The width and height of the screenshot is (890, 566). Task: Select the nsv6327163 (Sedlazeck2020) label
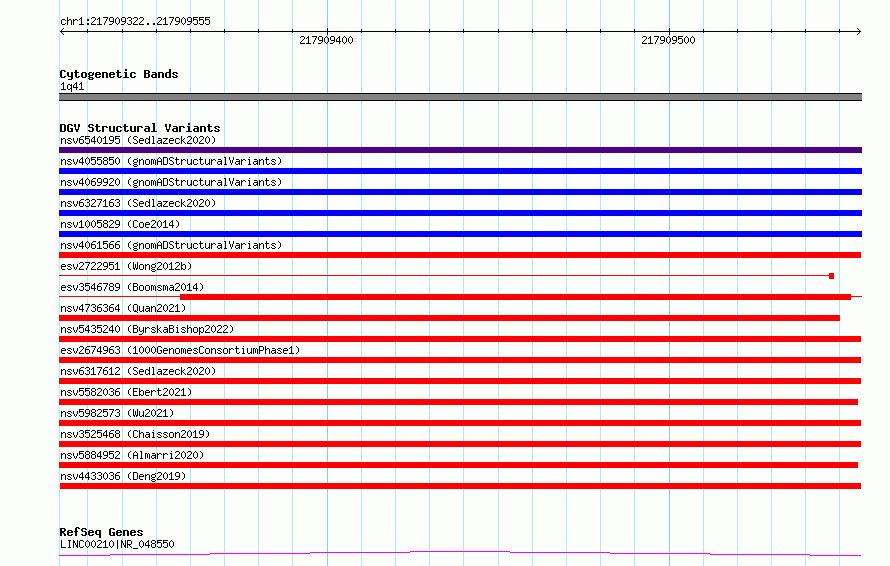[138, 203]
